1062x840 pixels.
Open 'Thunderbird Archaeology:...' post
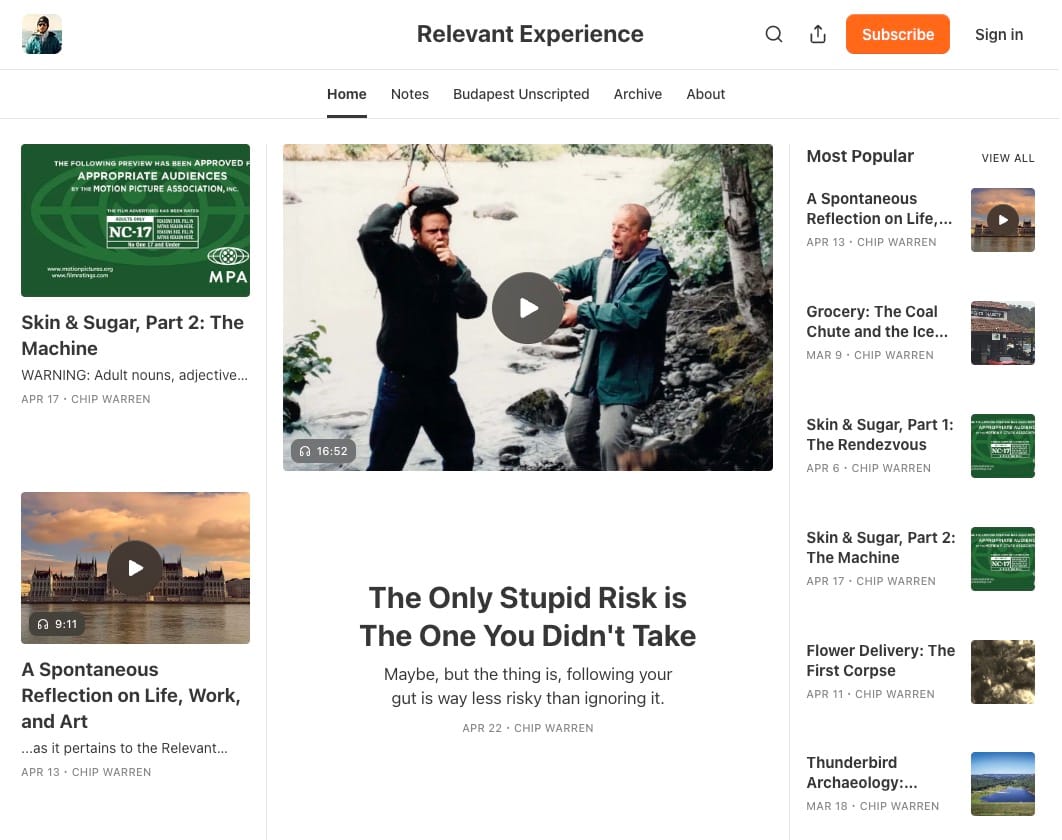click(862, 773)
